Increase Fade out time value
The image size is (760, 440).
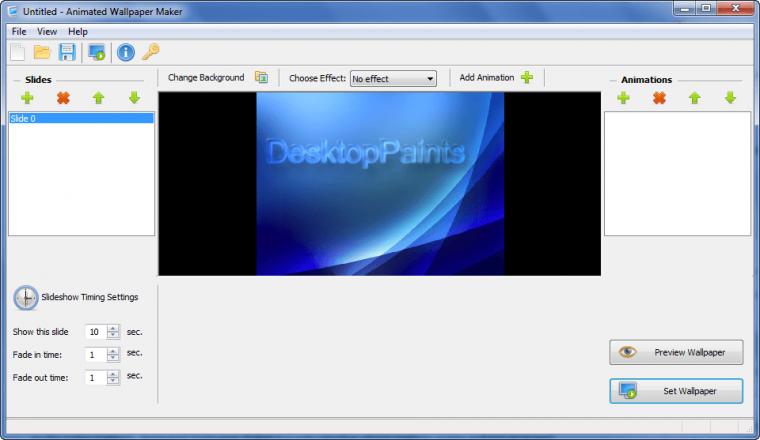tap(113, 374)
